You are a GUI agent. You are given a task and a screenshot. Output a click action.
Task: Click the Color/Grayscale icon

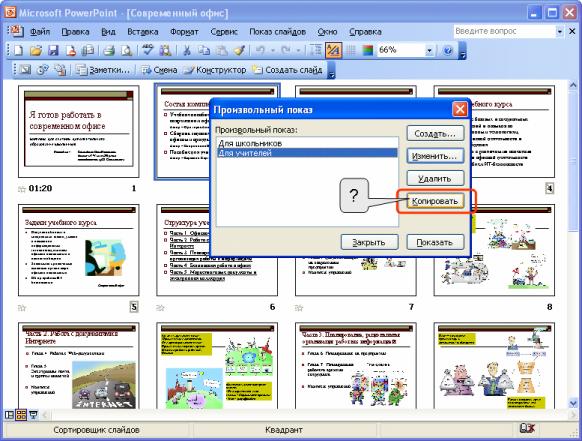tap(367, 50)
